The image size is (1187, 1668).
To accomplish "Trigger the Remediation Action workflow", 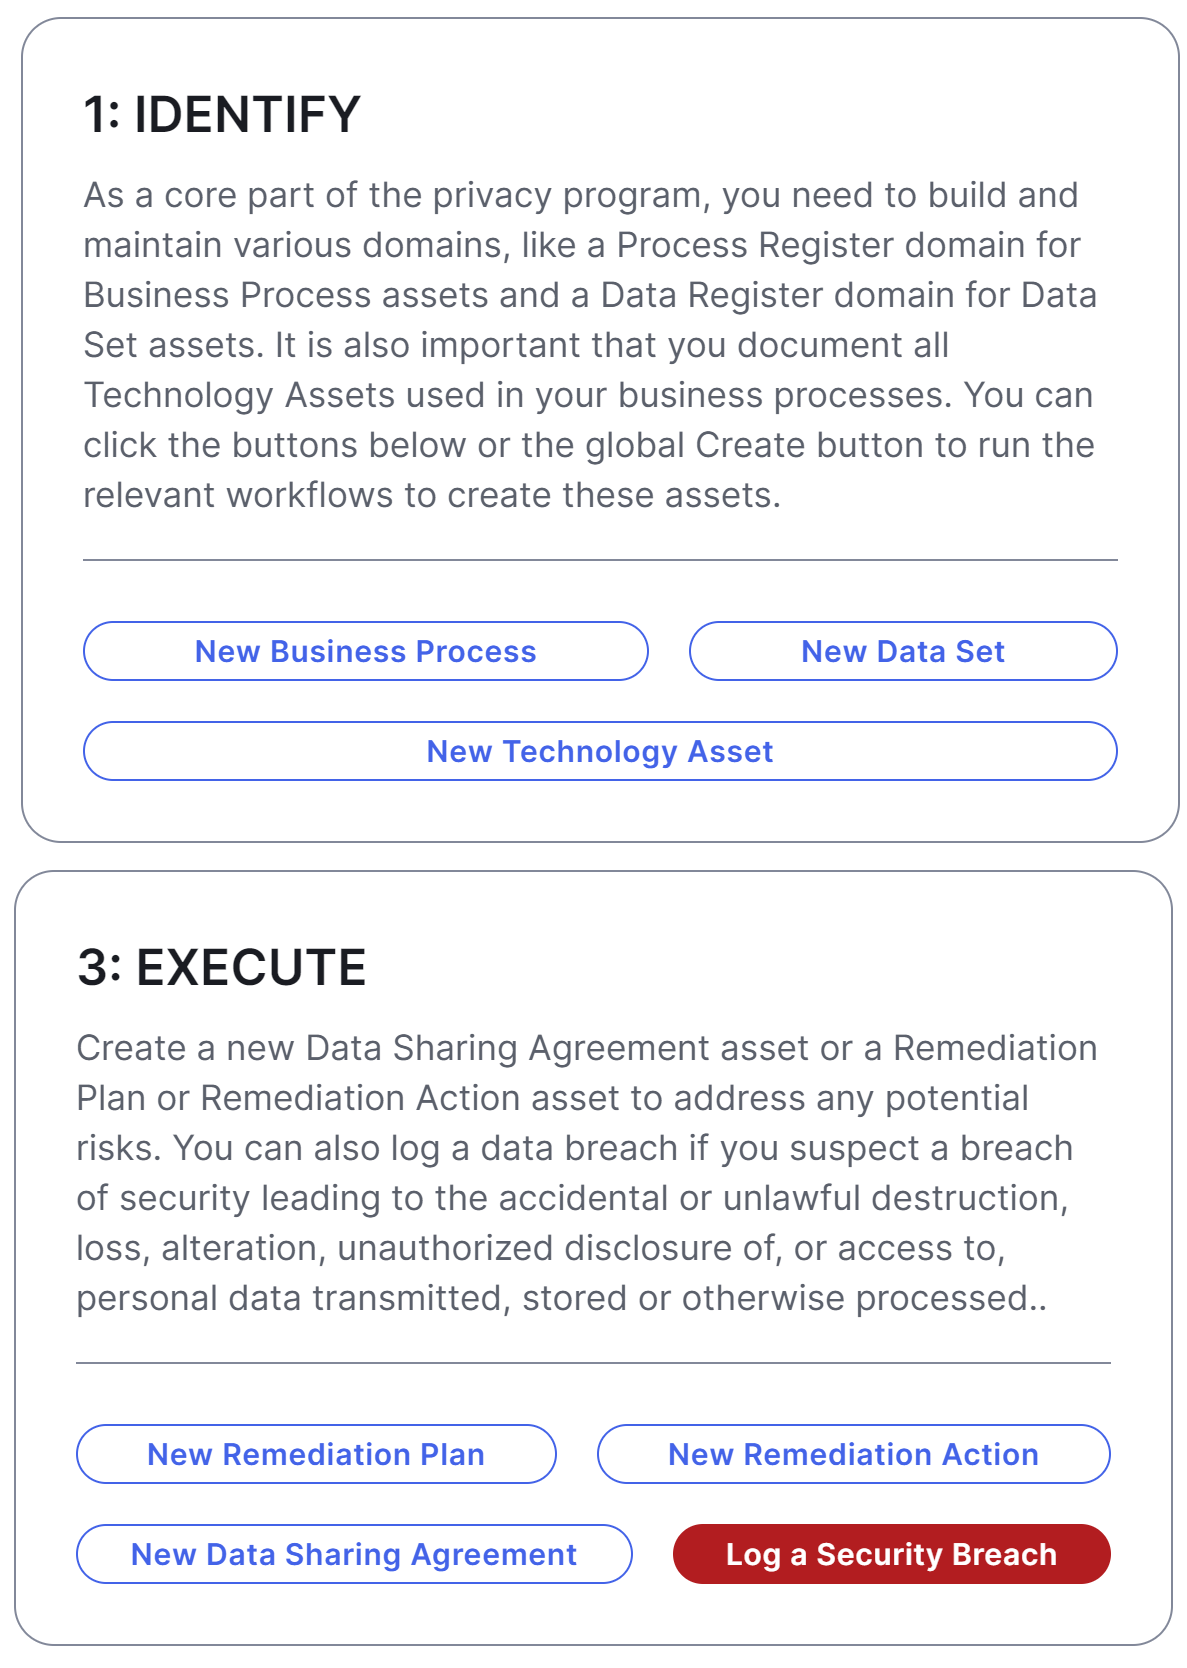I will click(852, 1455).
